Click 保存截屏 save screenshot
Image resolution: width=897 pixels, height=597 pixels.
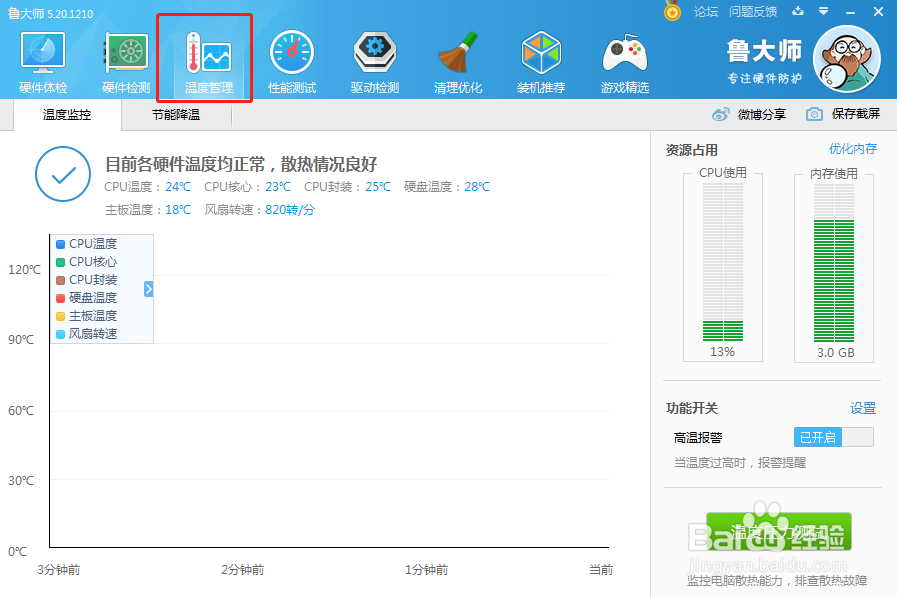click(856, 114)
